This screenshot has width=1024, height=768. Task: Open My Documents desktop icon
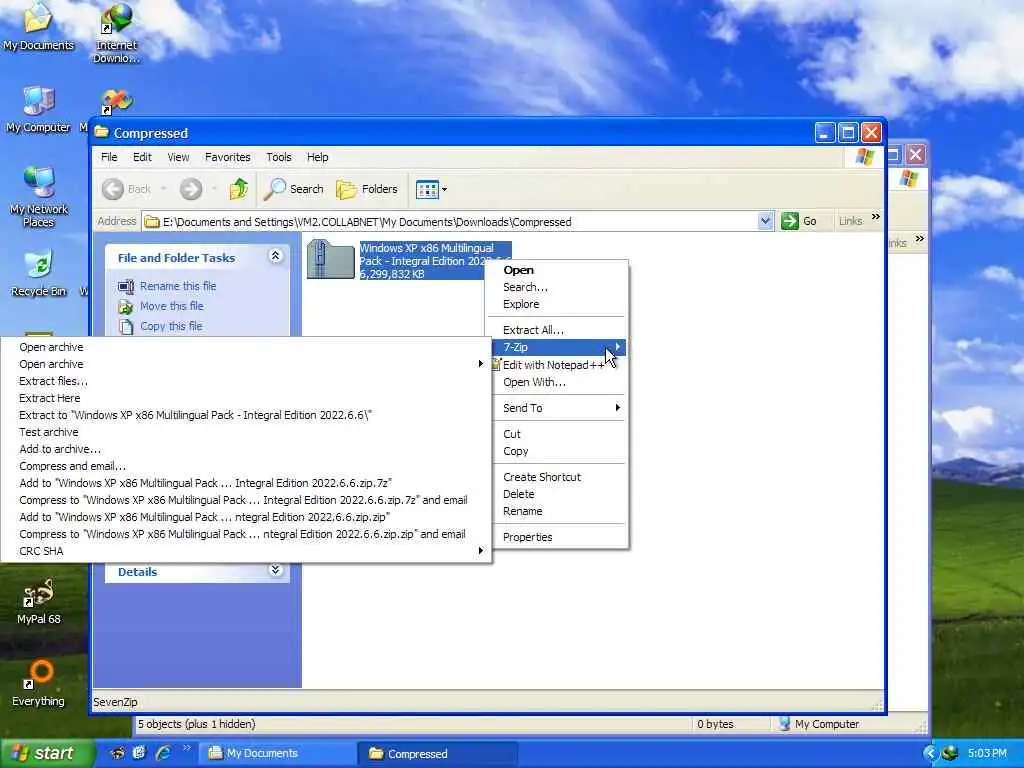tap(39, 27)
